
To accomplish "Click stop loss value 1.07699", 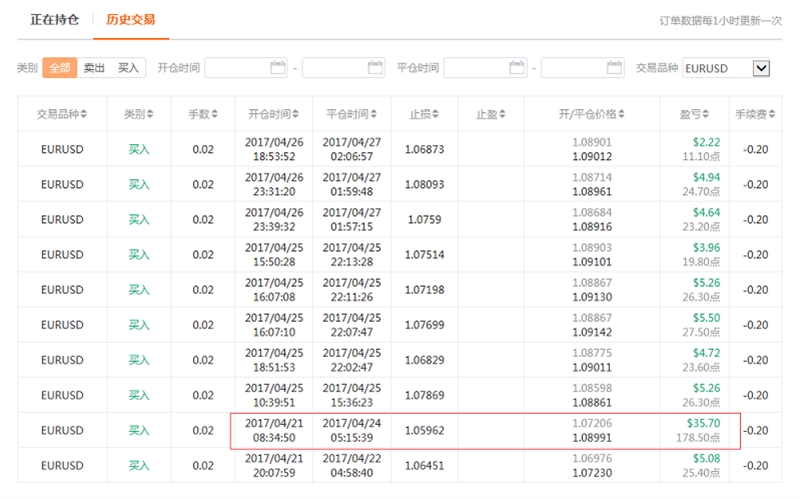I will [x=424, y=325].
